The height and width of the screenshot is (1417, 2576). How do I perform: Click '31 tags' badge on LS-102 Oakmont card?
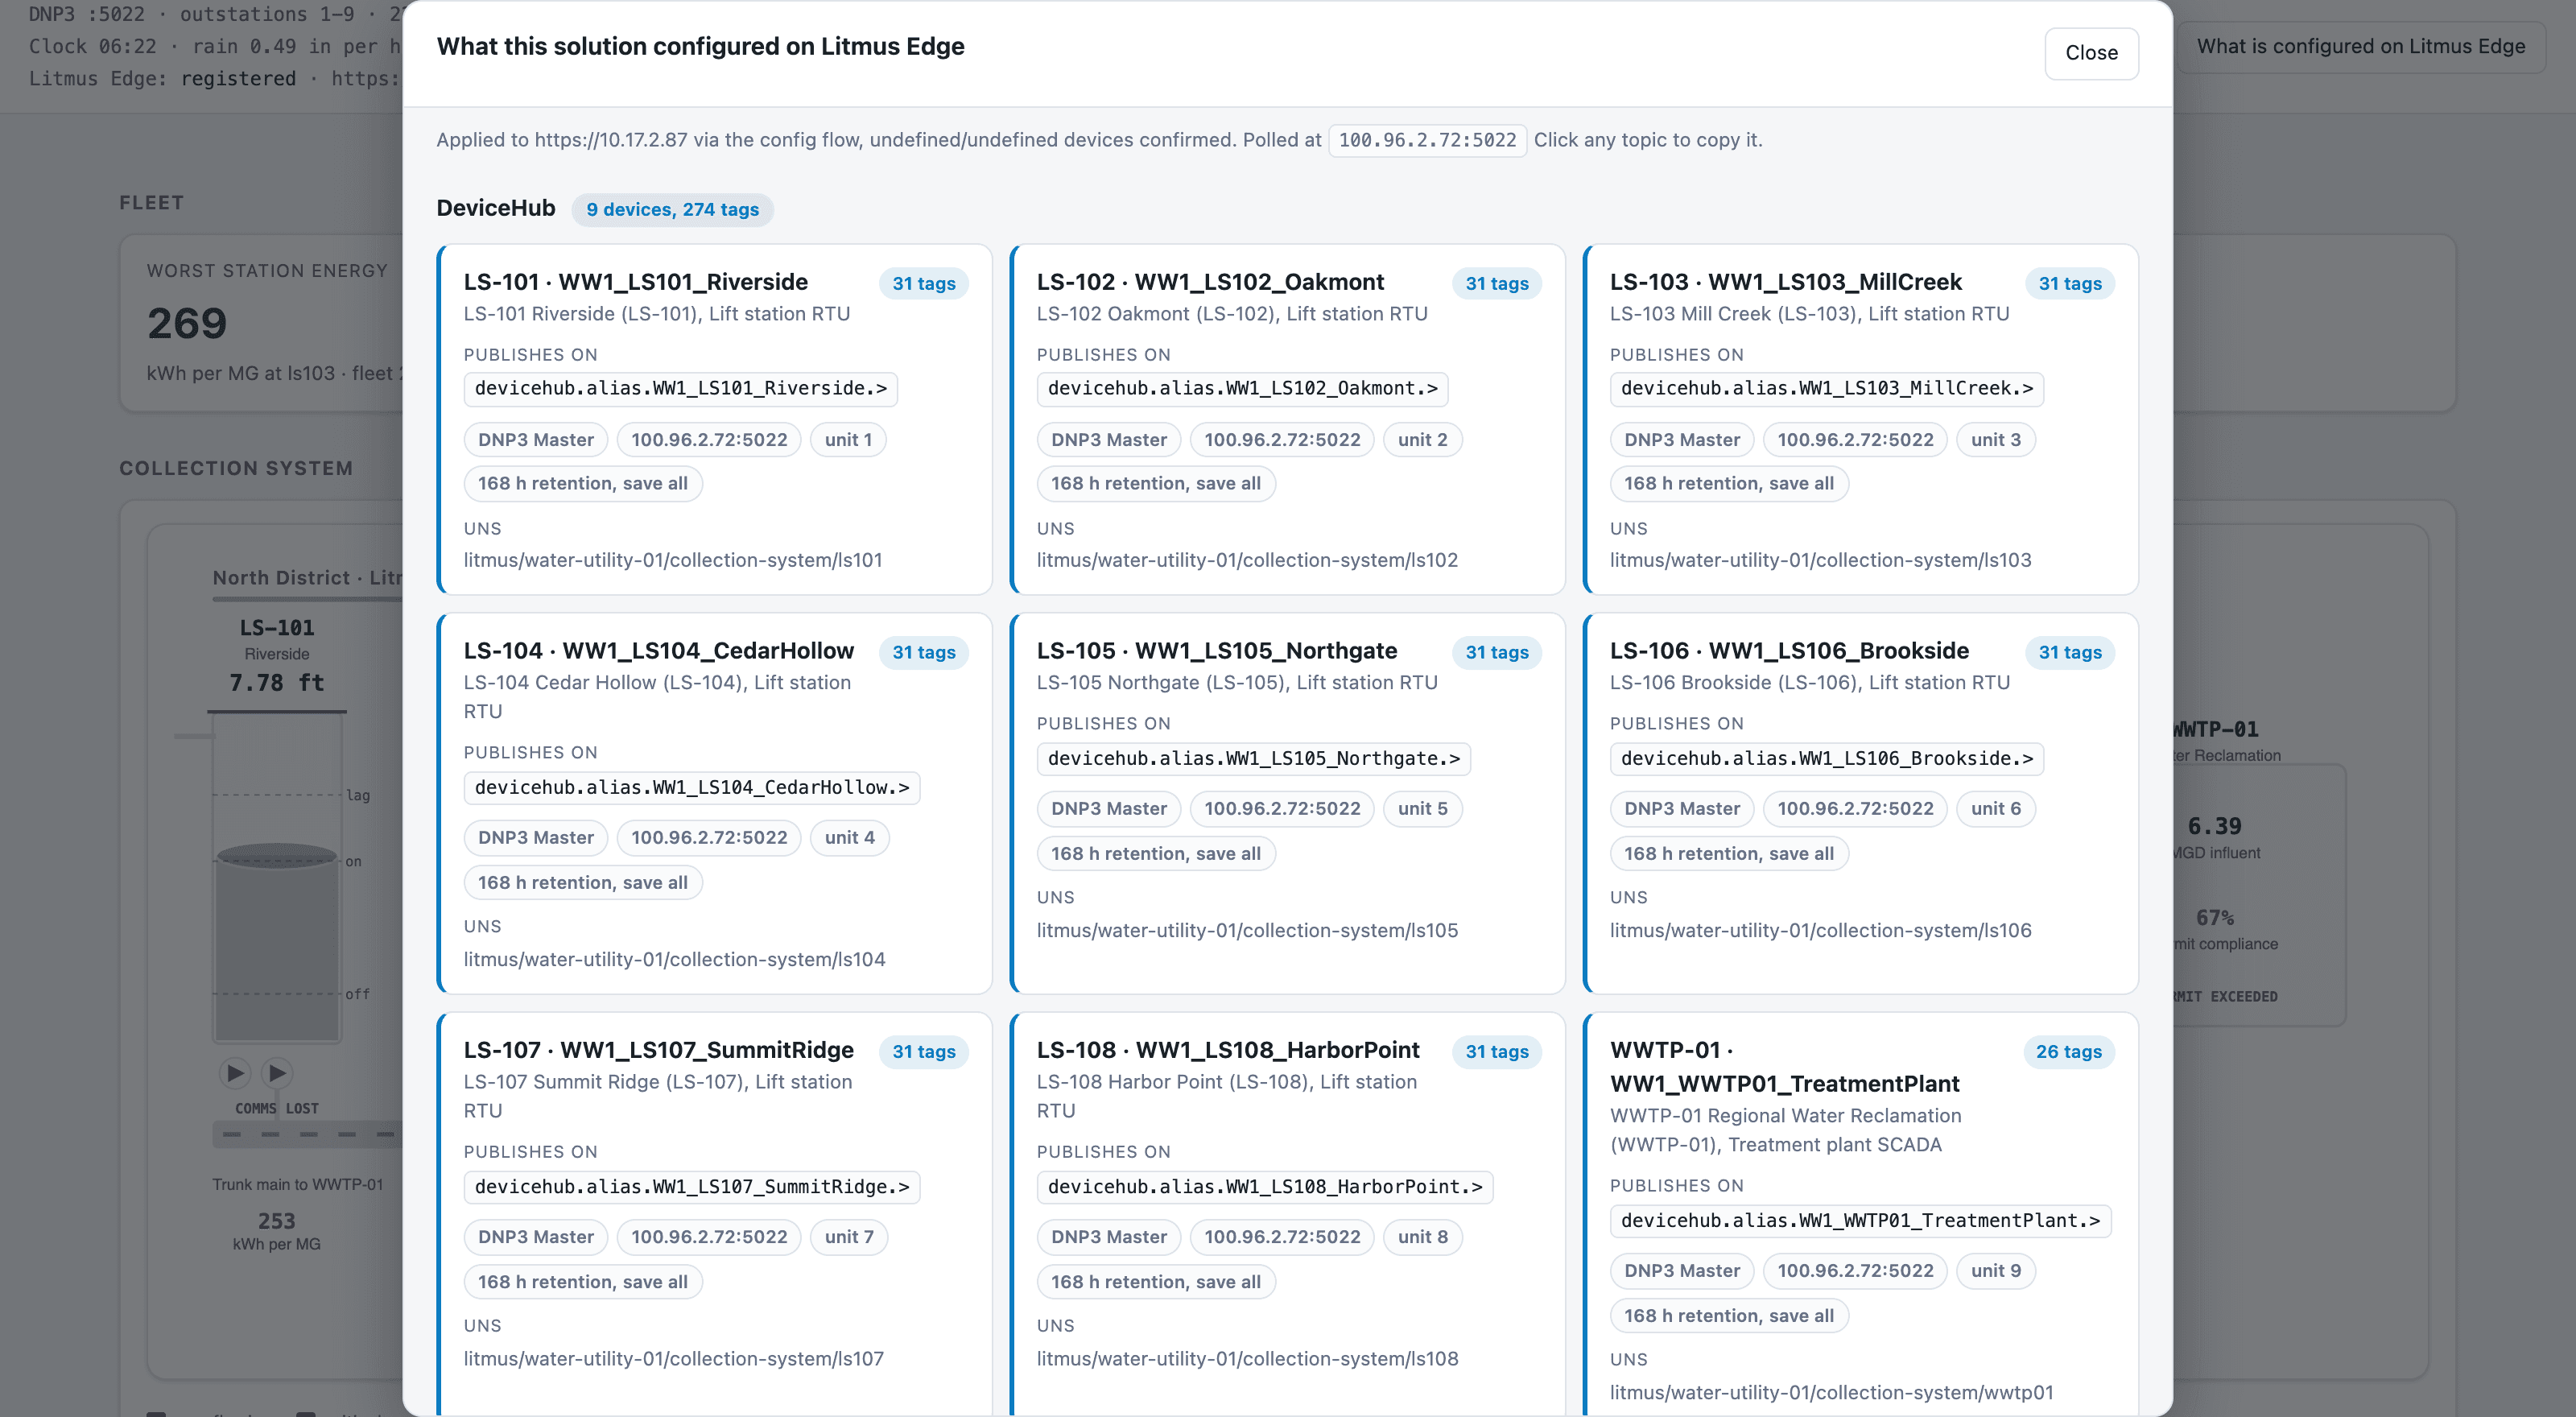(1496, 283)
